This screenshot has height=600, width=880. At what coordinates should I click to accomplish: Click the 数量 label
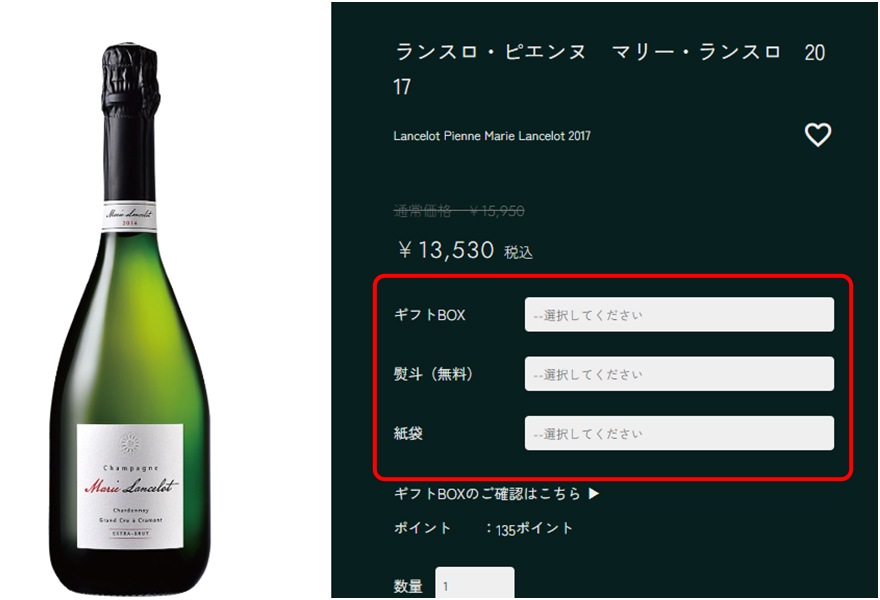(408, 587)
